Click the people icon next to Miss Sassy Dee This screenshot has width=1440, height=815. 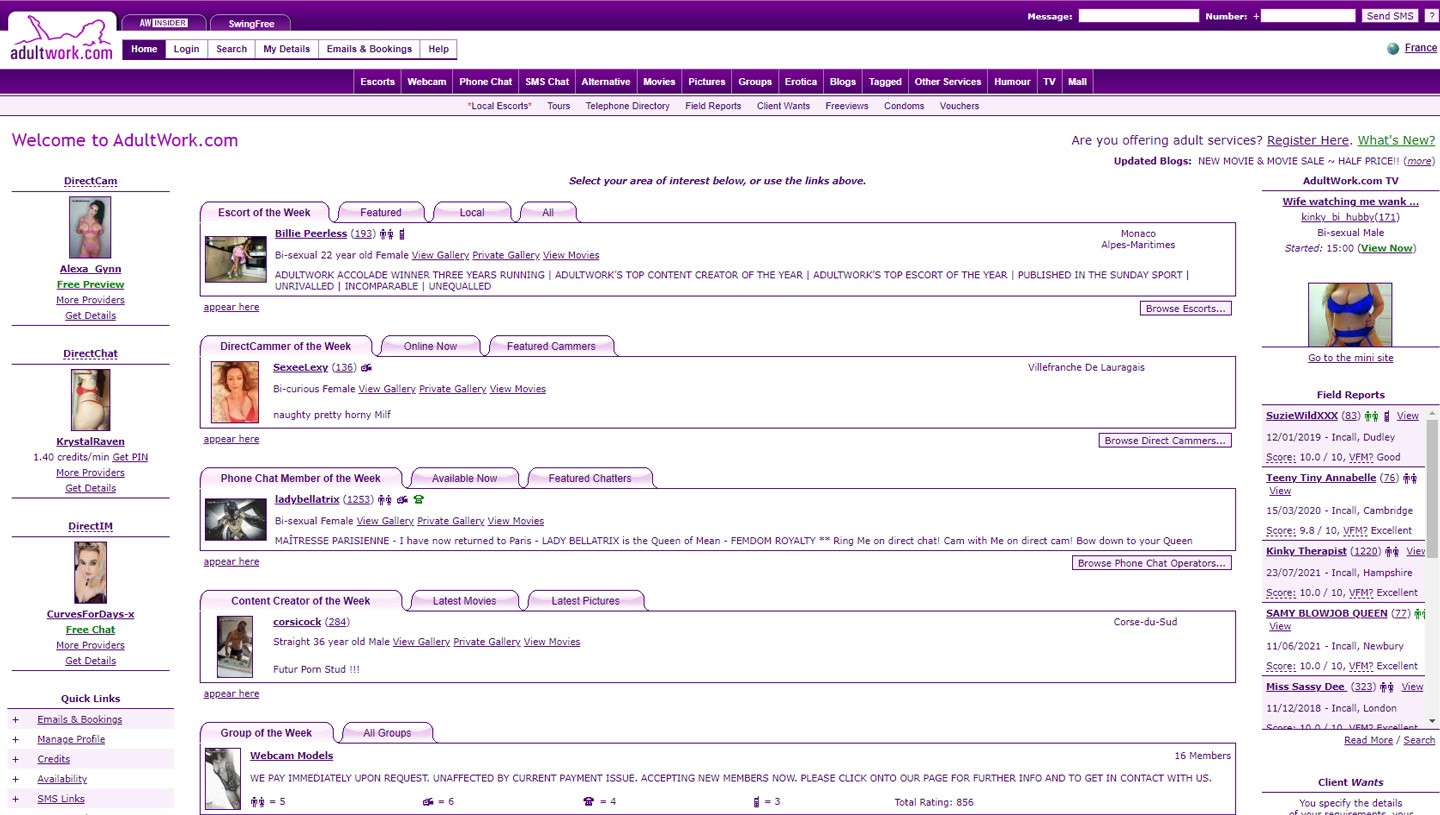(x=1387, y=688)
